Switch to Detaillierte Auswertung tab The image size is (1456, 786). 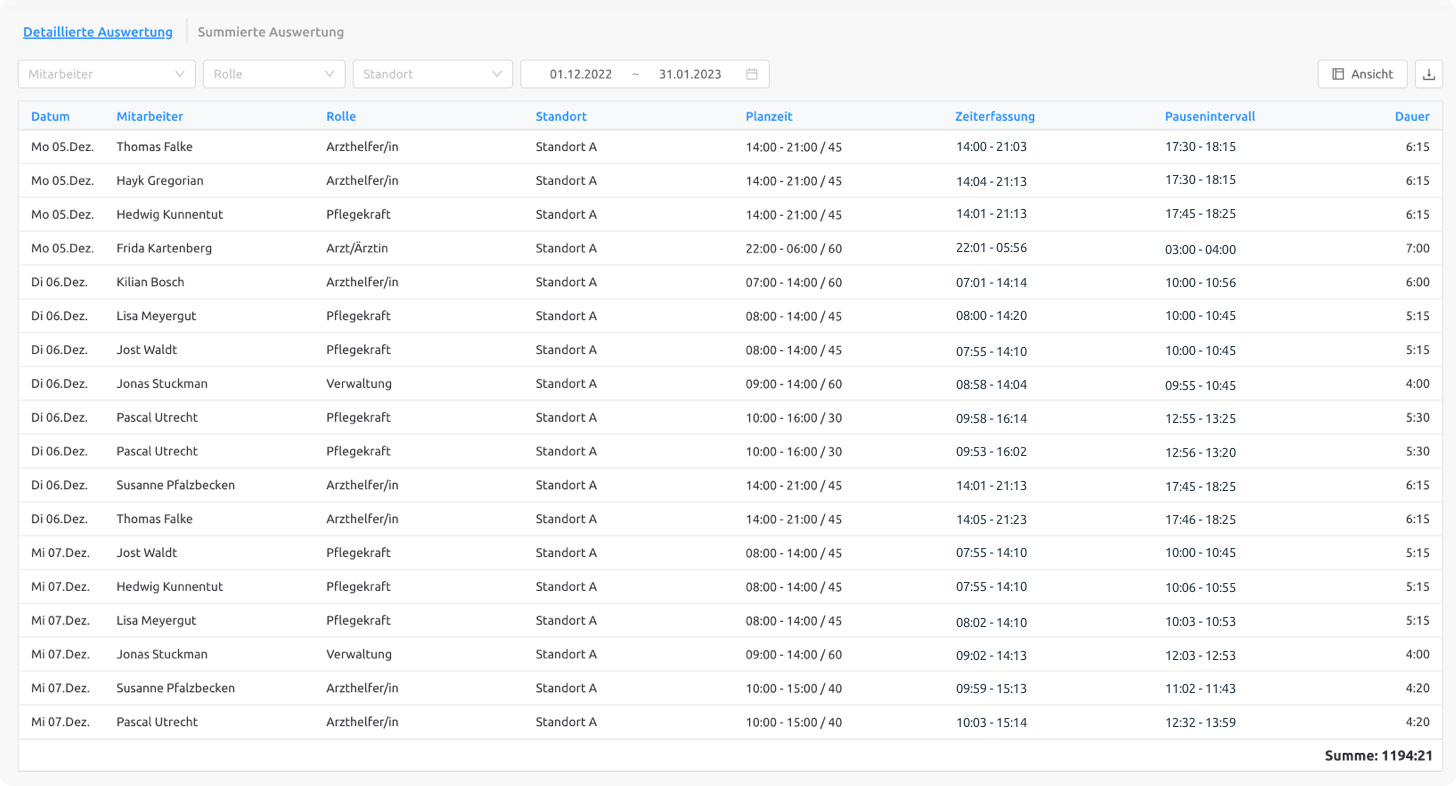(x=98, y=32)
